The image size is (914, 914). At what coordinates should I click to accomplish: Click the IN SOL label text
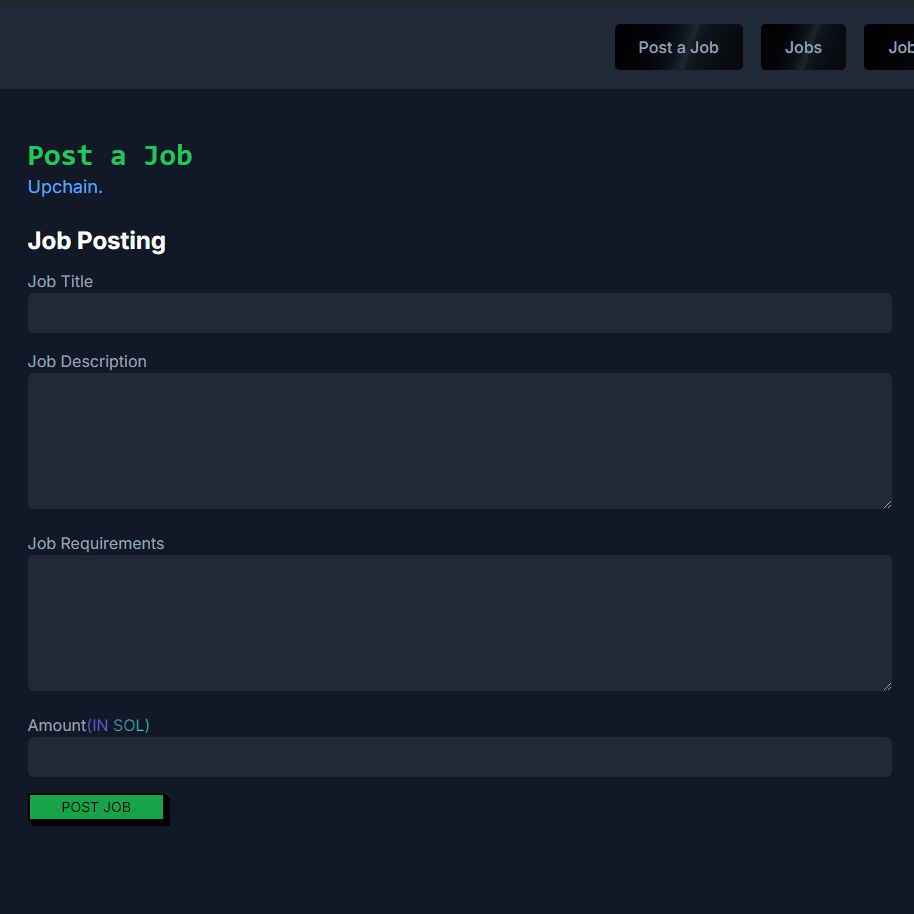[x=119, y=725]
